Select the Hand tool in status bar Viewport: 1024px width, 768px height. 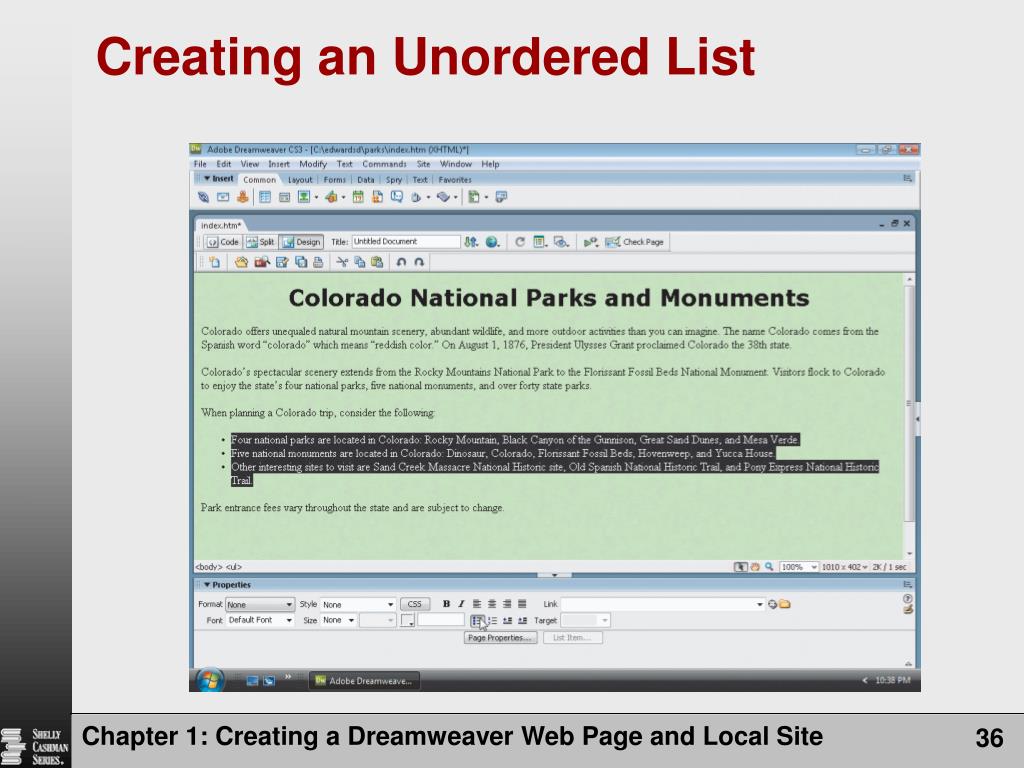click(x=755, y=567)
